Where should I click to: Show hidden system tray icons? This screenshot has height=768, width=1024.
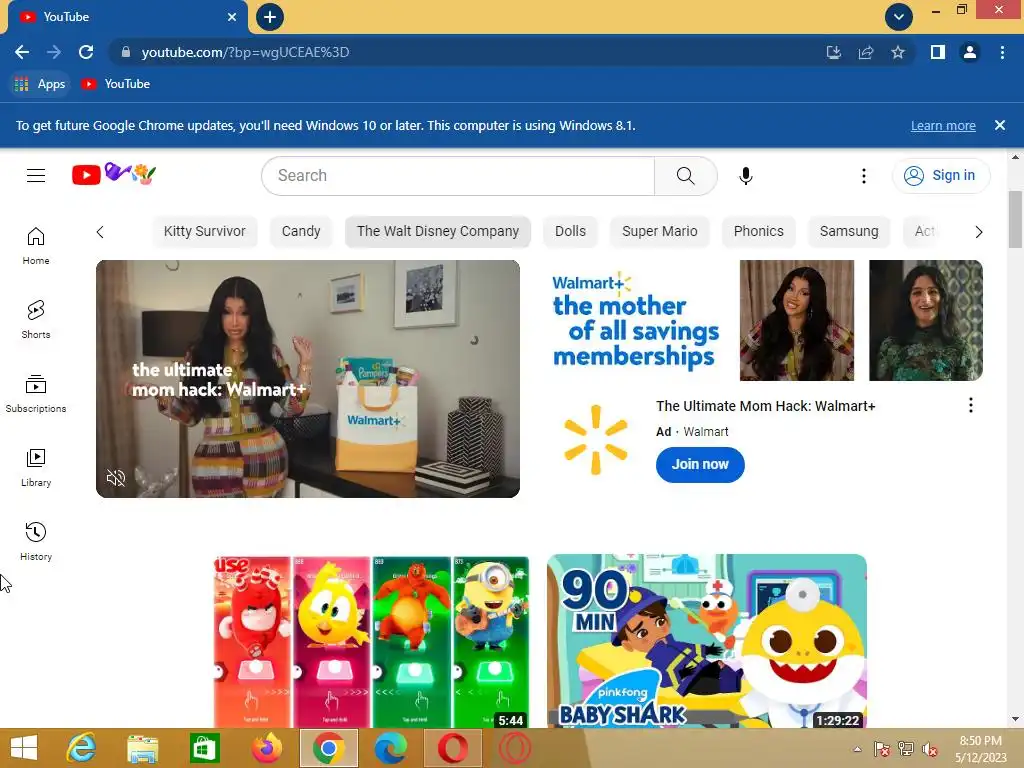(857, 749)
